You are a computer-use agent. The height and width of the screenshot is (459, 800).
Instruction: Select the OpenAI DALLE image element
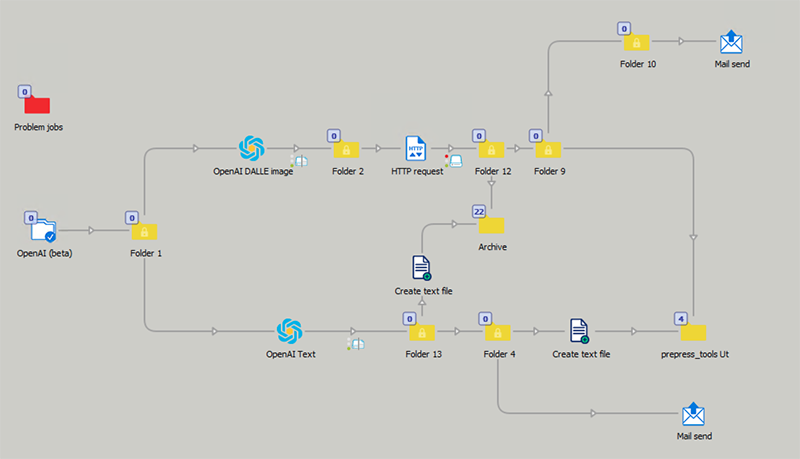point(252,149)
